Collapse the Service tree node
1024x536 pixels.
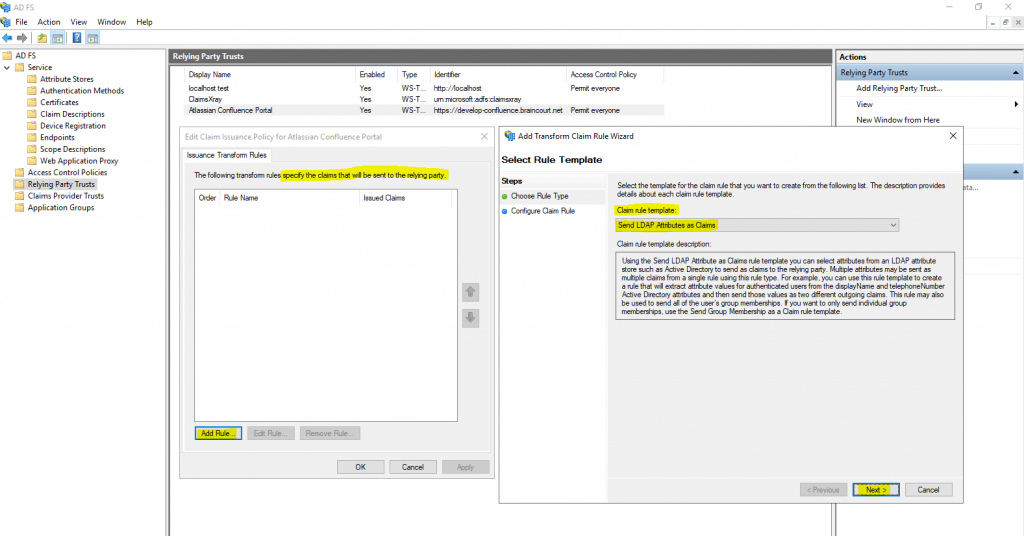pos(7,67)
